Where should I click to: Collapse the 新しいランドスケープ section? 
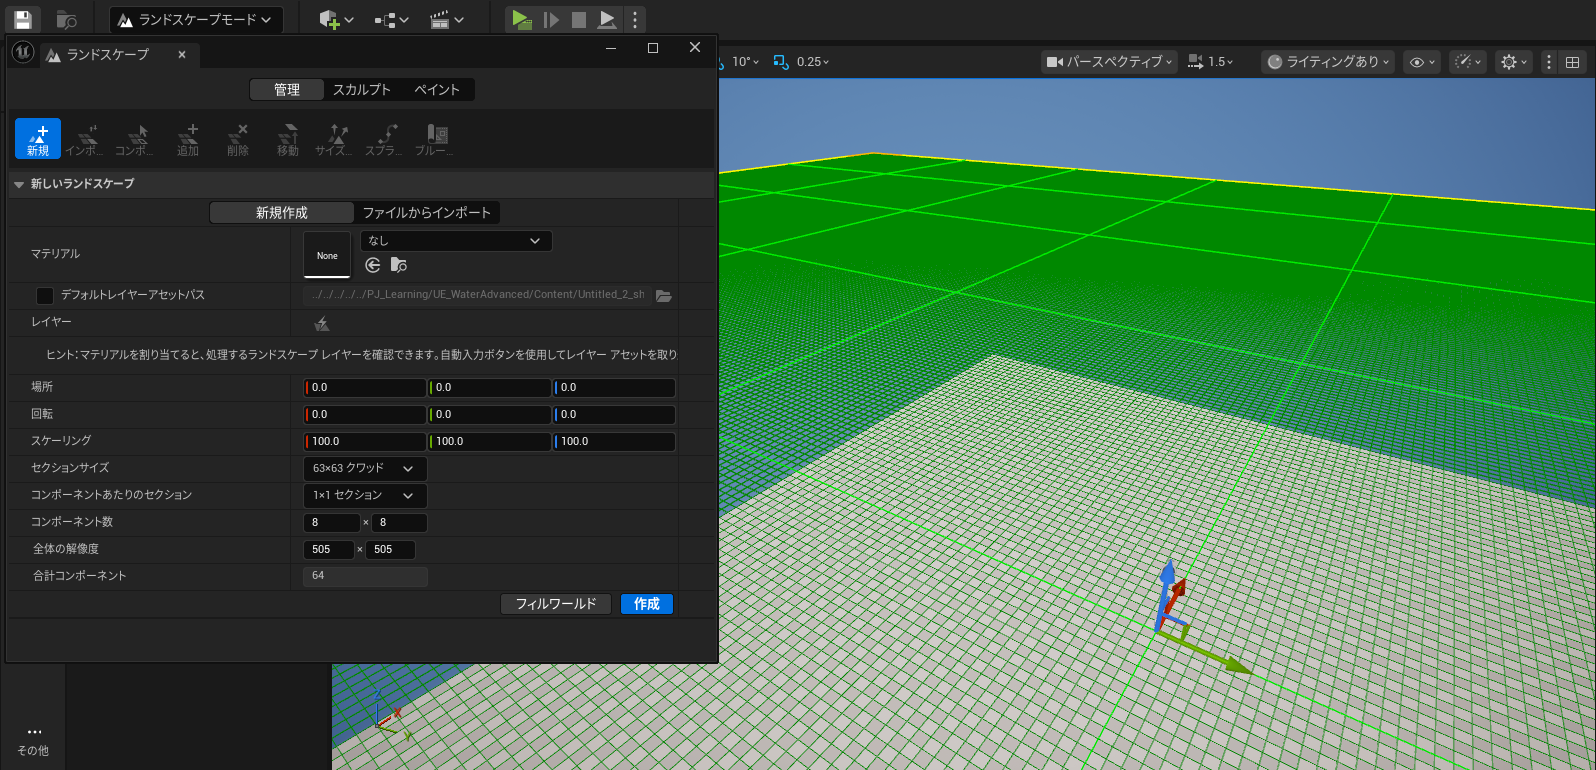(x=19, y=184)
